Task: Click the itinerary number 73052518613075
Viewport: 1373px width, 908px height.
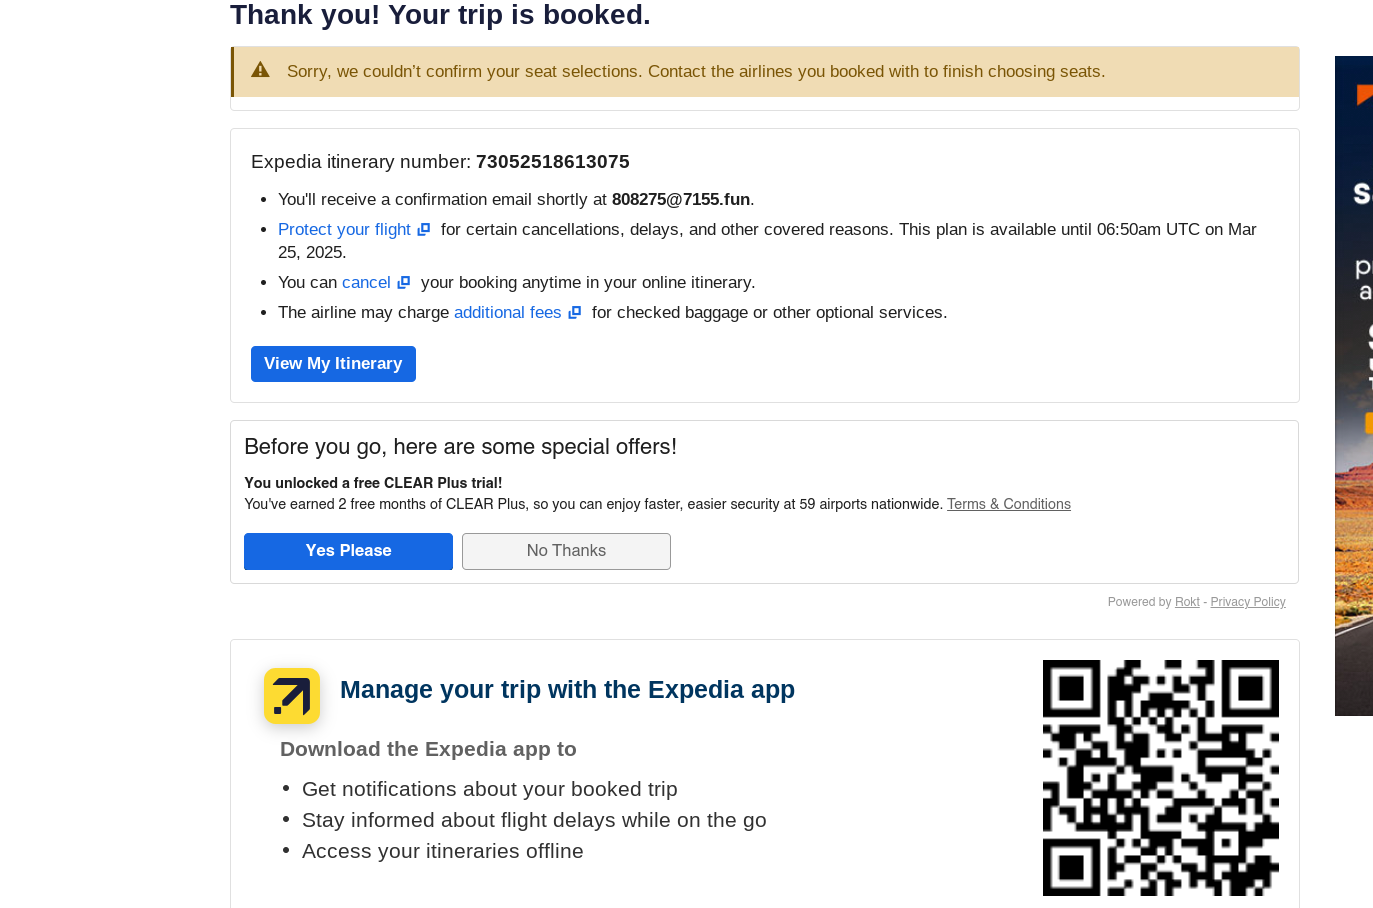Action: click(553, 162)
